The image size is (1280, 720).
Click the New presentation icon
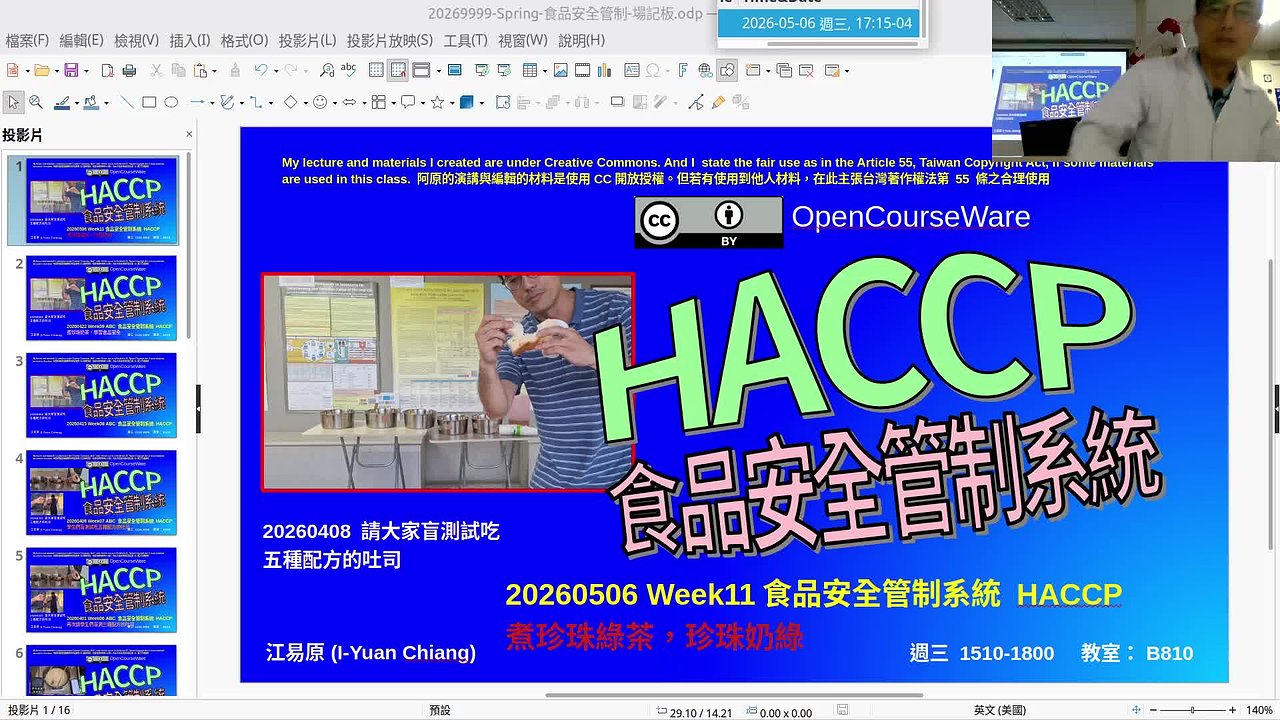[x=13, y=70]
